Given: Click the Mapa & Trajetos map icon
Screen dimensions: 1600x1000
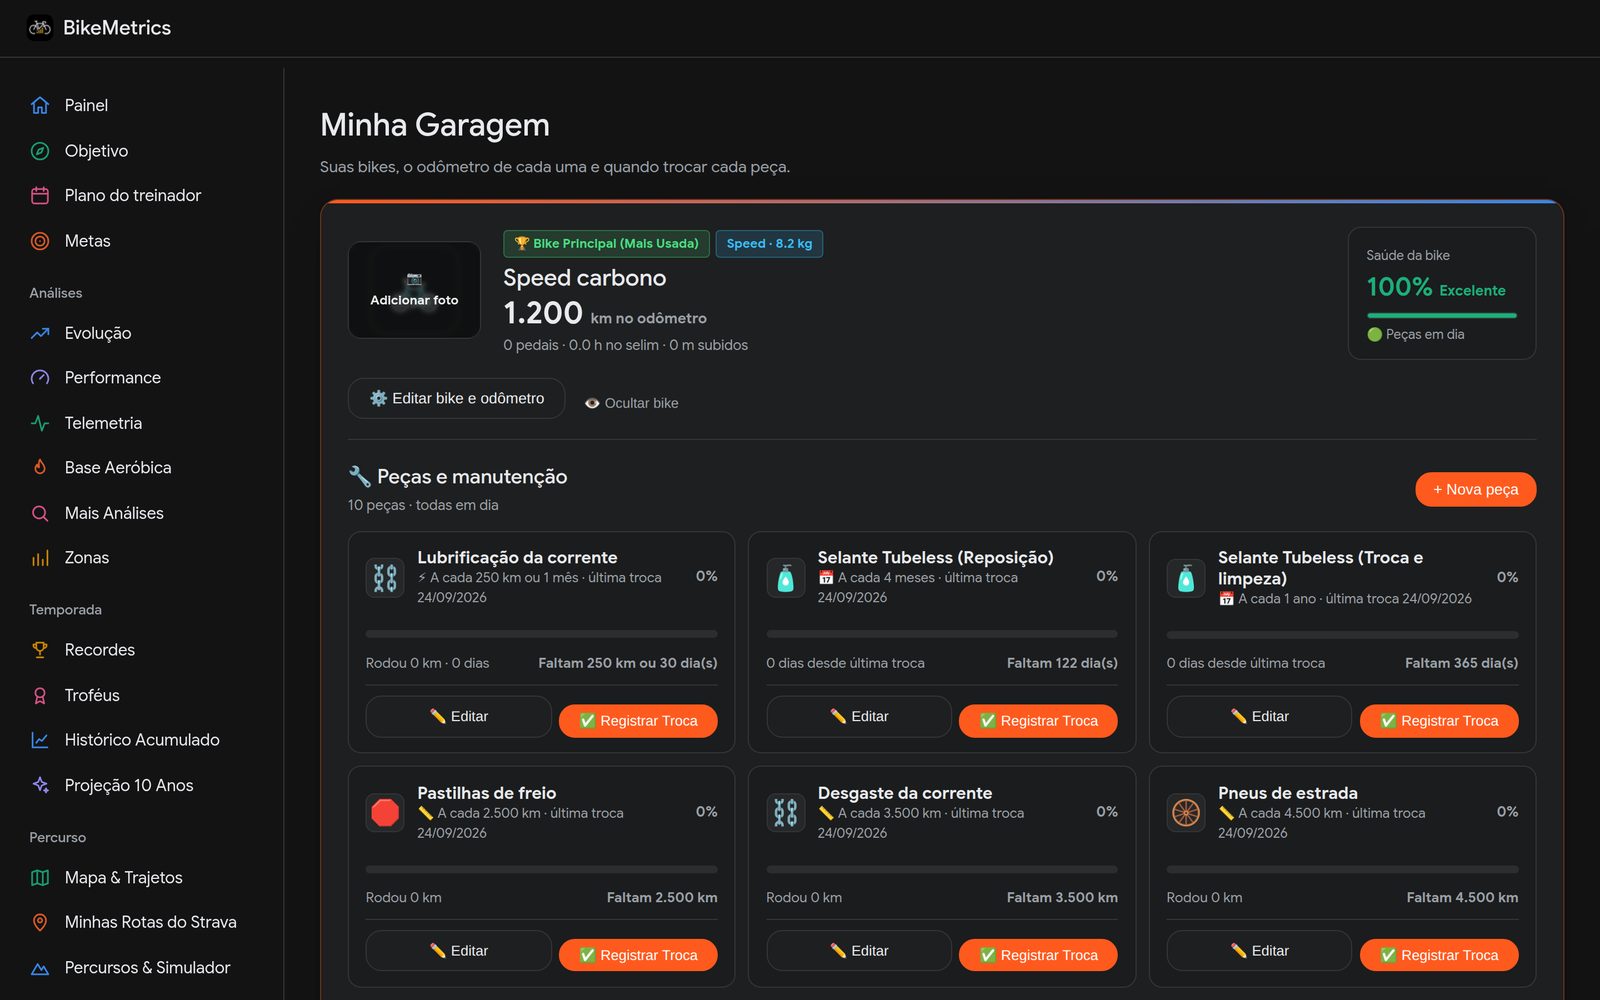Looking at the screenshot, I should pyautogui.click(x=40, y=878).
